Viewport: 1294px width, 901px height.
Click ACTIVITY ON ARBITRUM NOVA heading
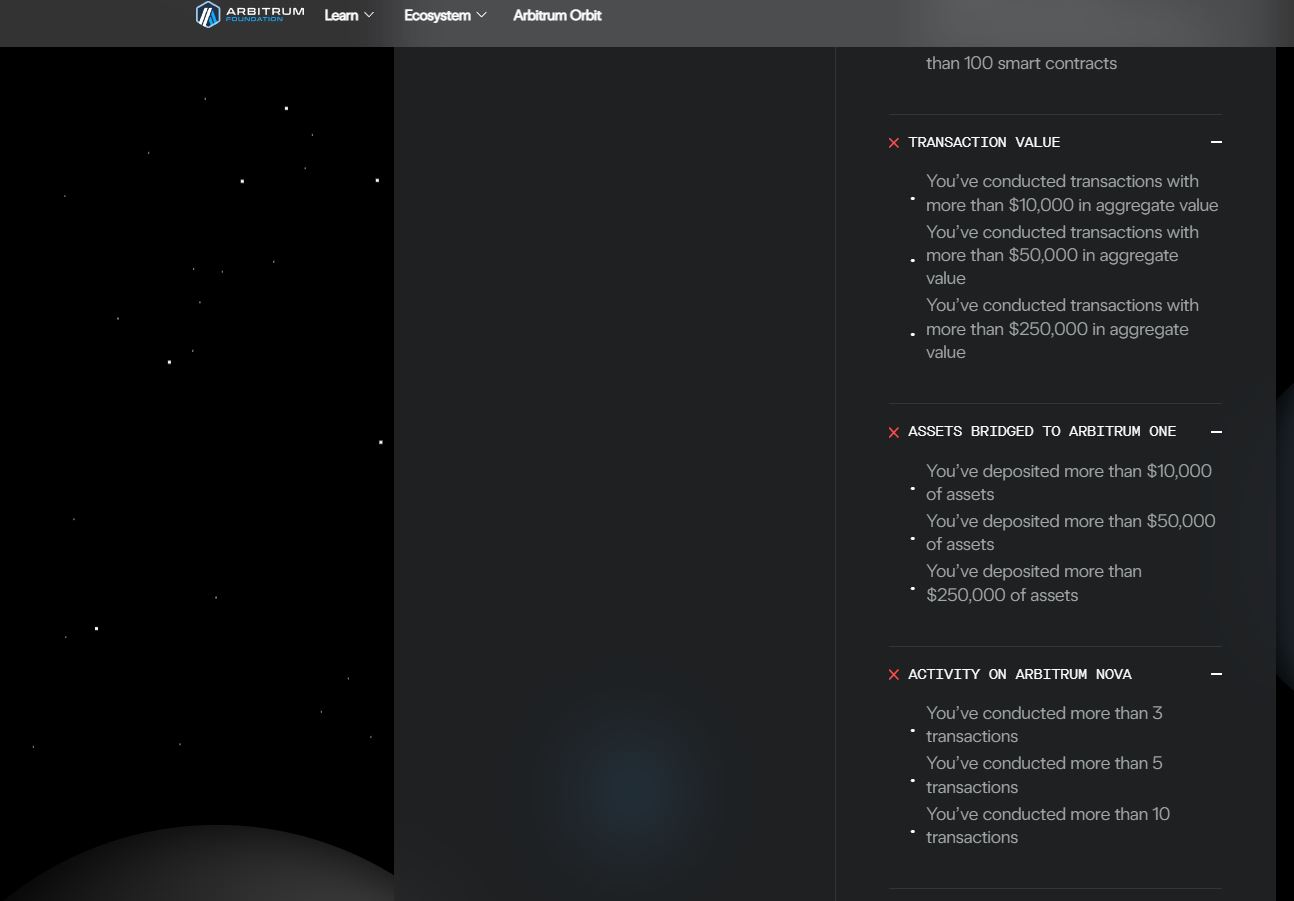pyautogui.click(x=1020, y=674)
